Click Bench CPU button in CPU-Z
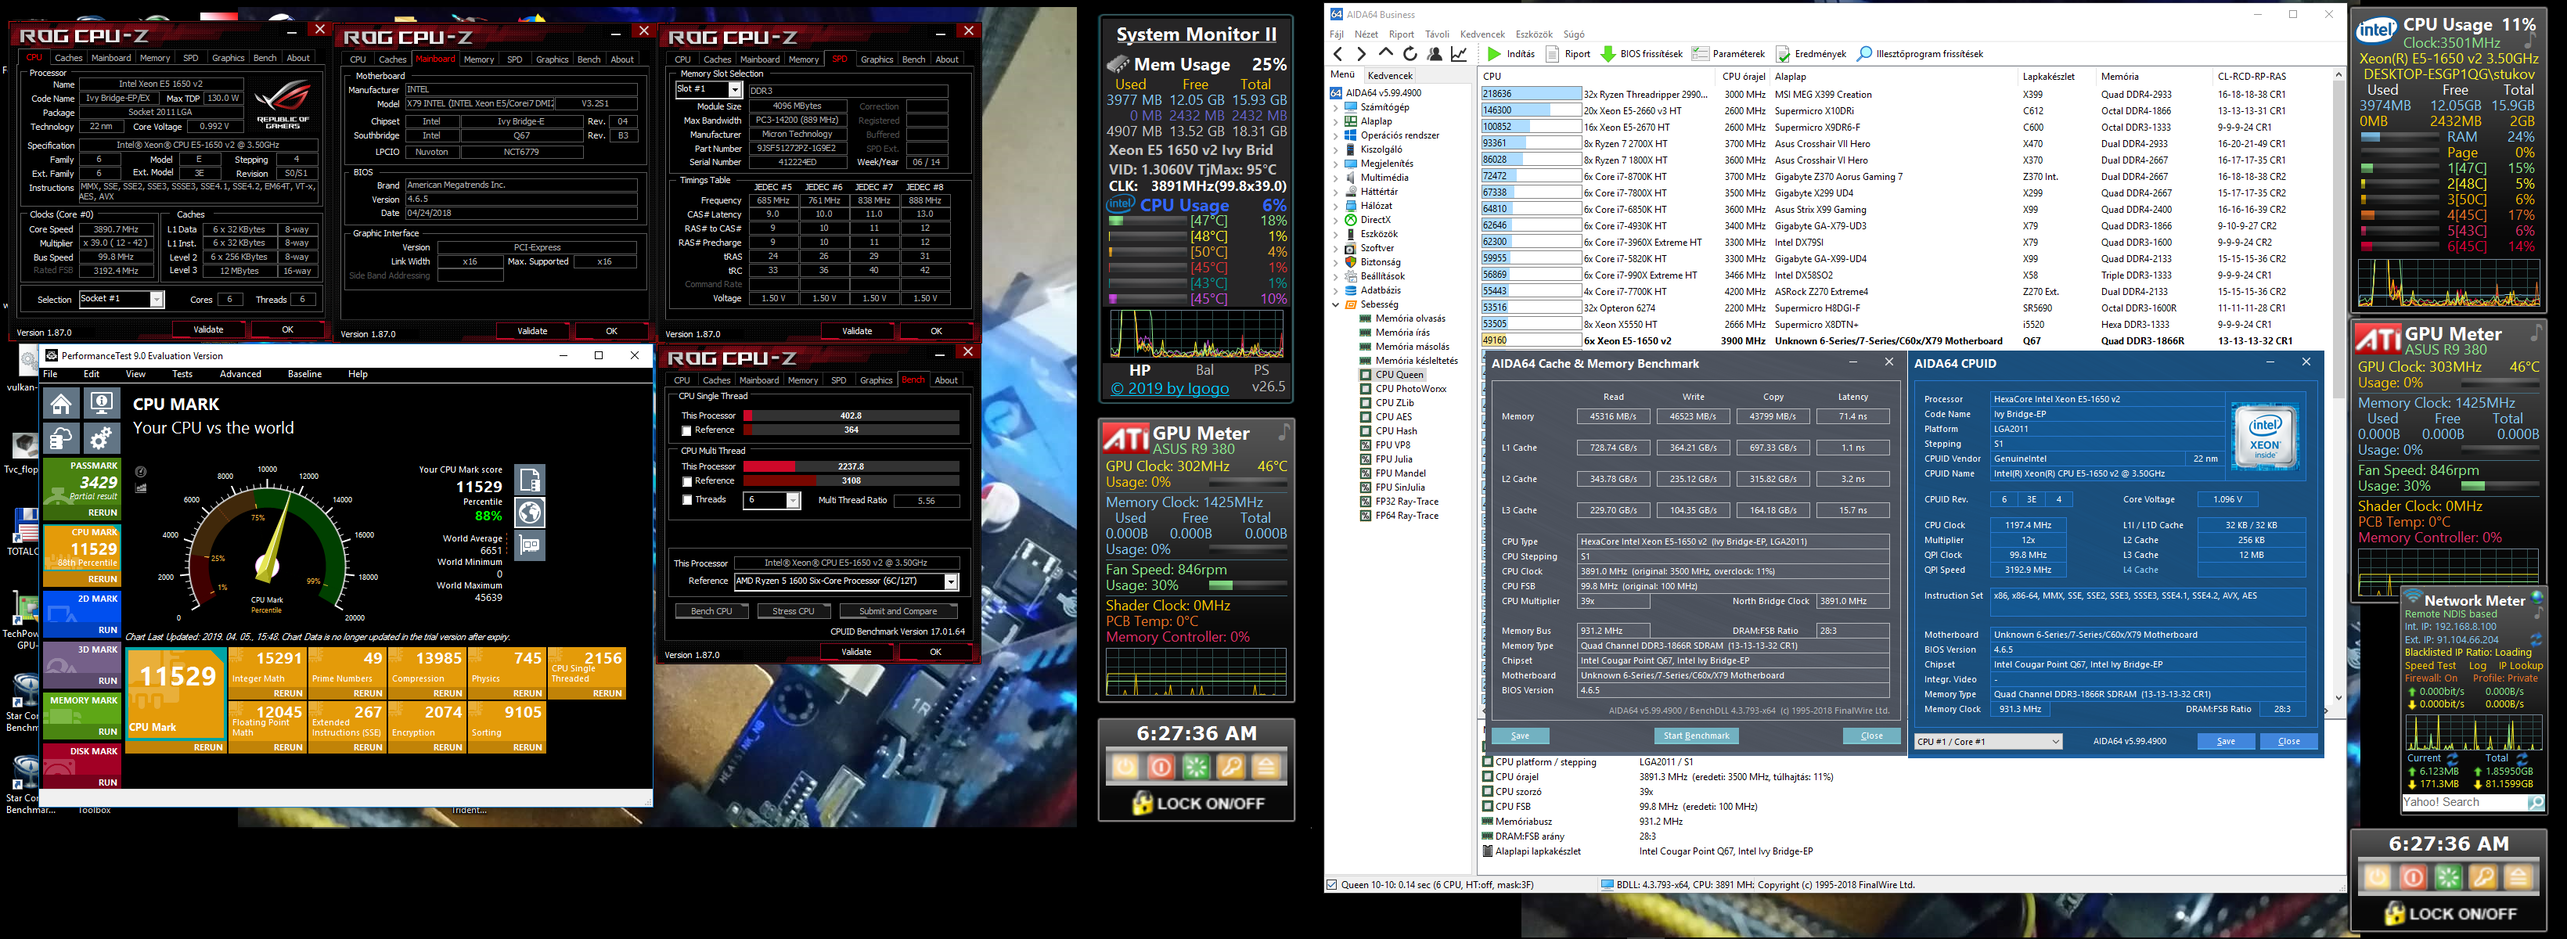This screenshot has width=2567, height=939. [711, 611]
